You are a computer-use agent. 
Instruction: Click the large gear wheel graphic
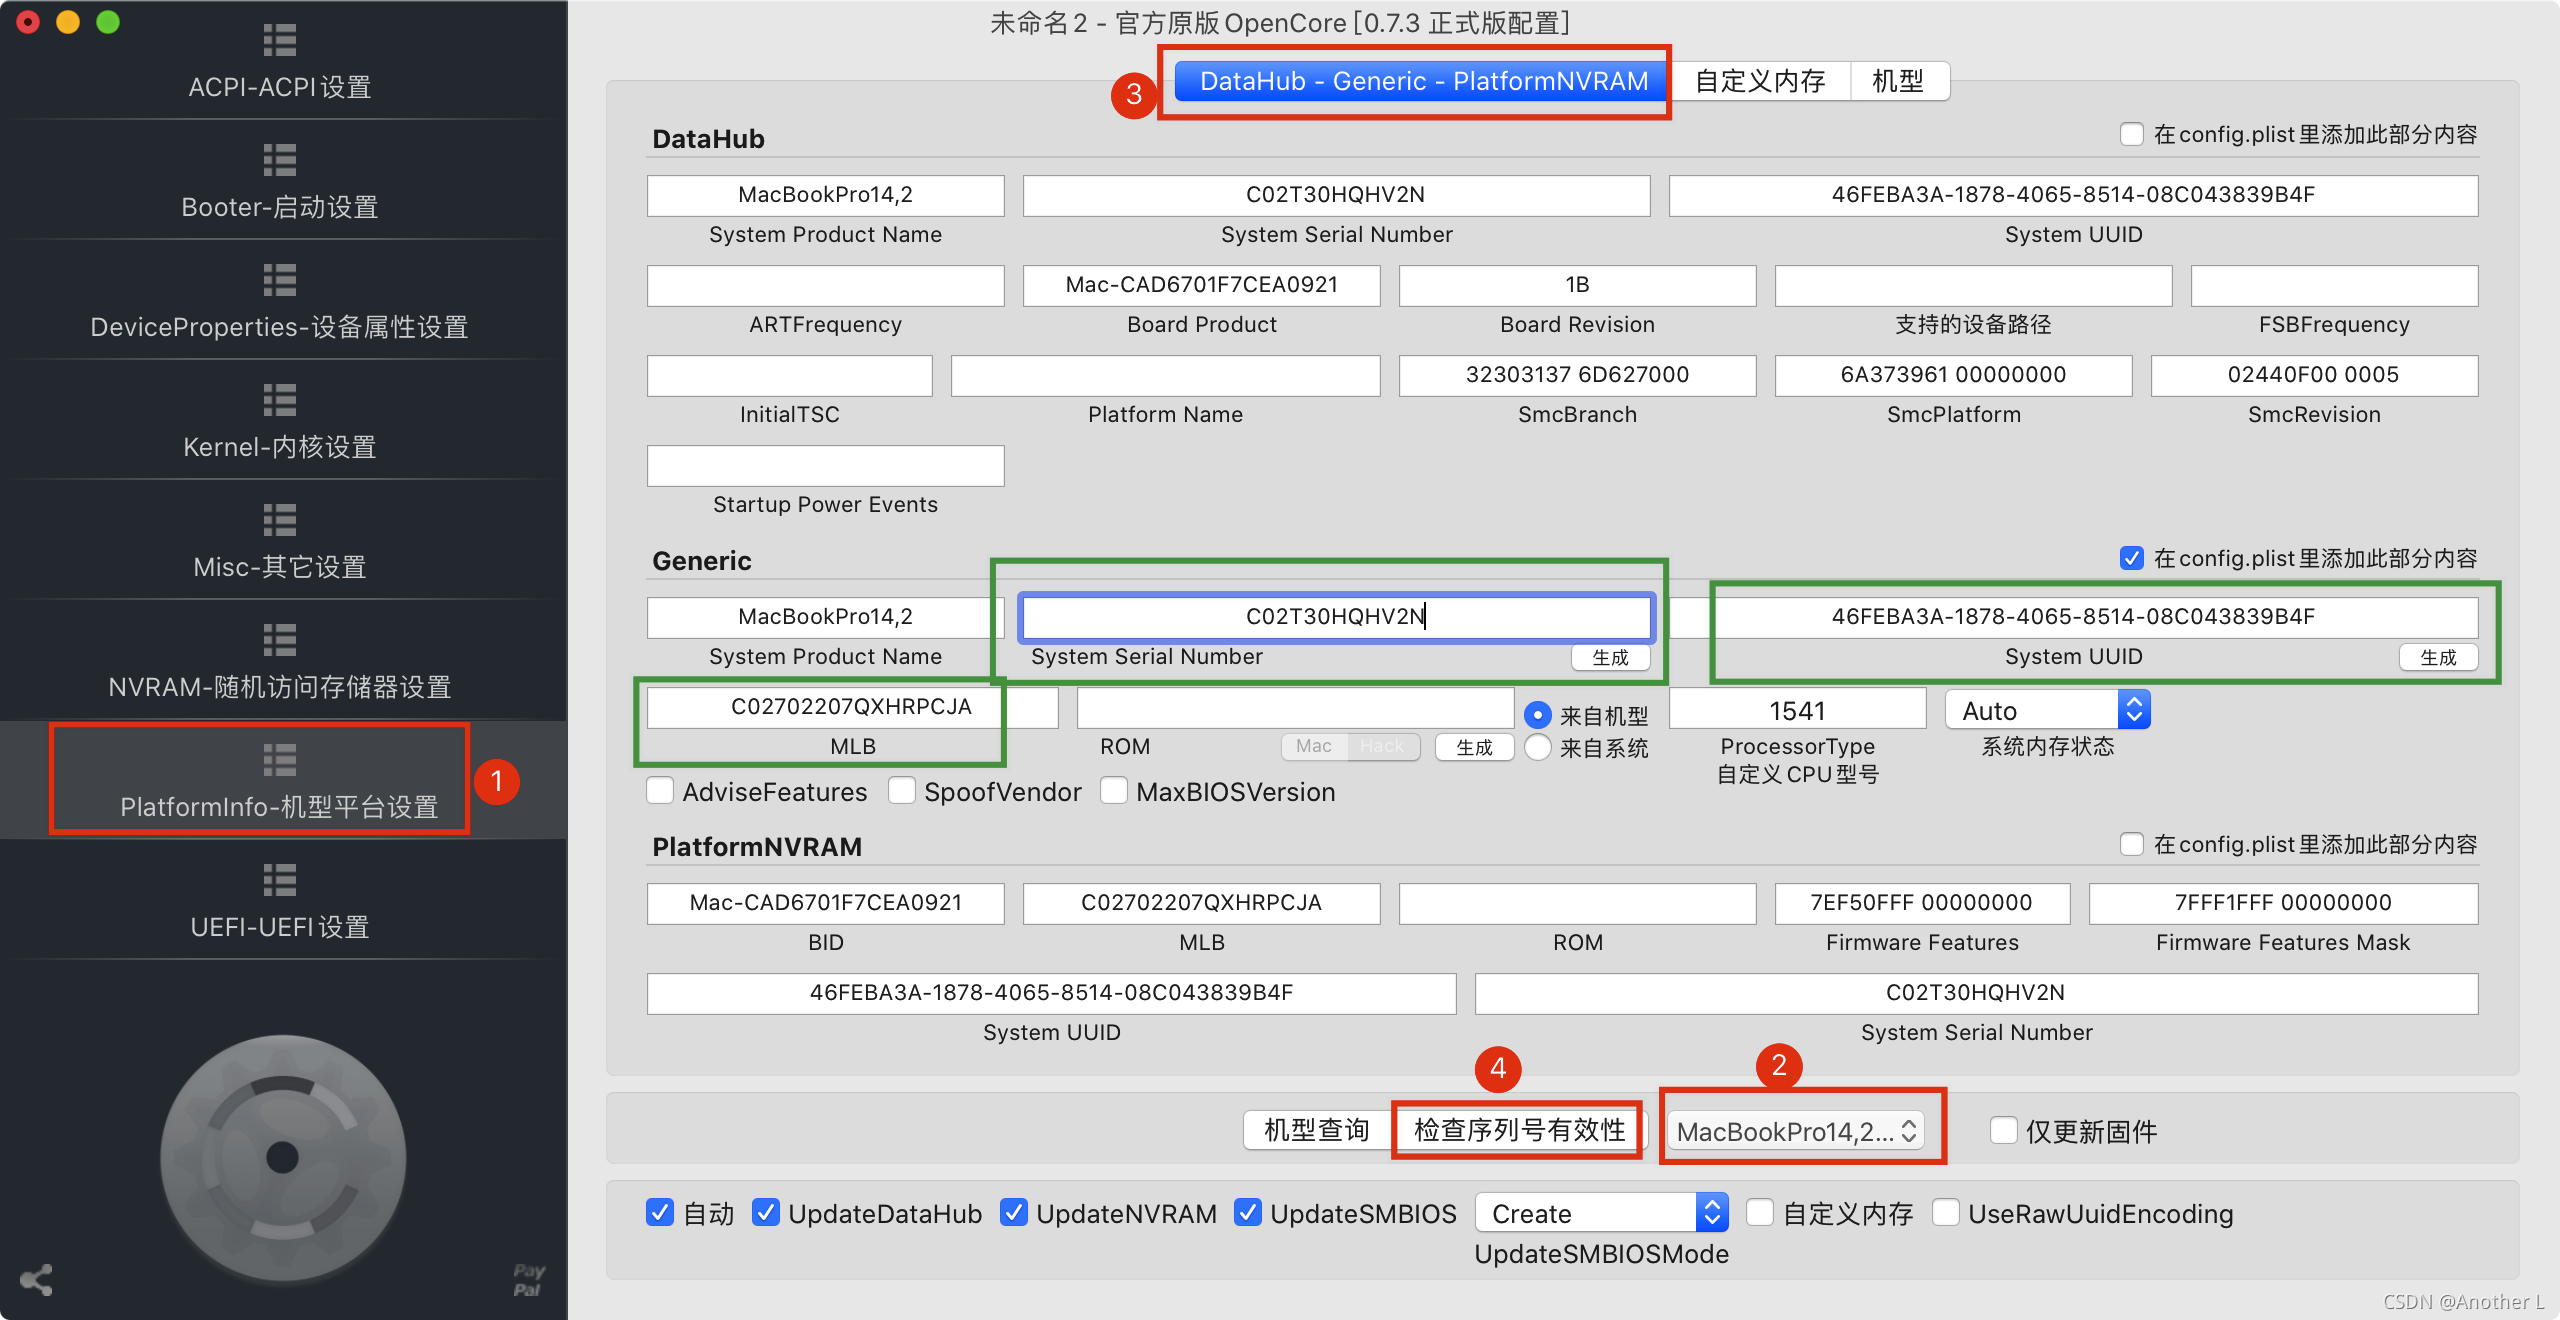(283, 1158)
